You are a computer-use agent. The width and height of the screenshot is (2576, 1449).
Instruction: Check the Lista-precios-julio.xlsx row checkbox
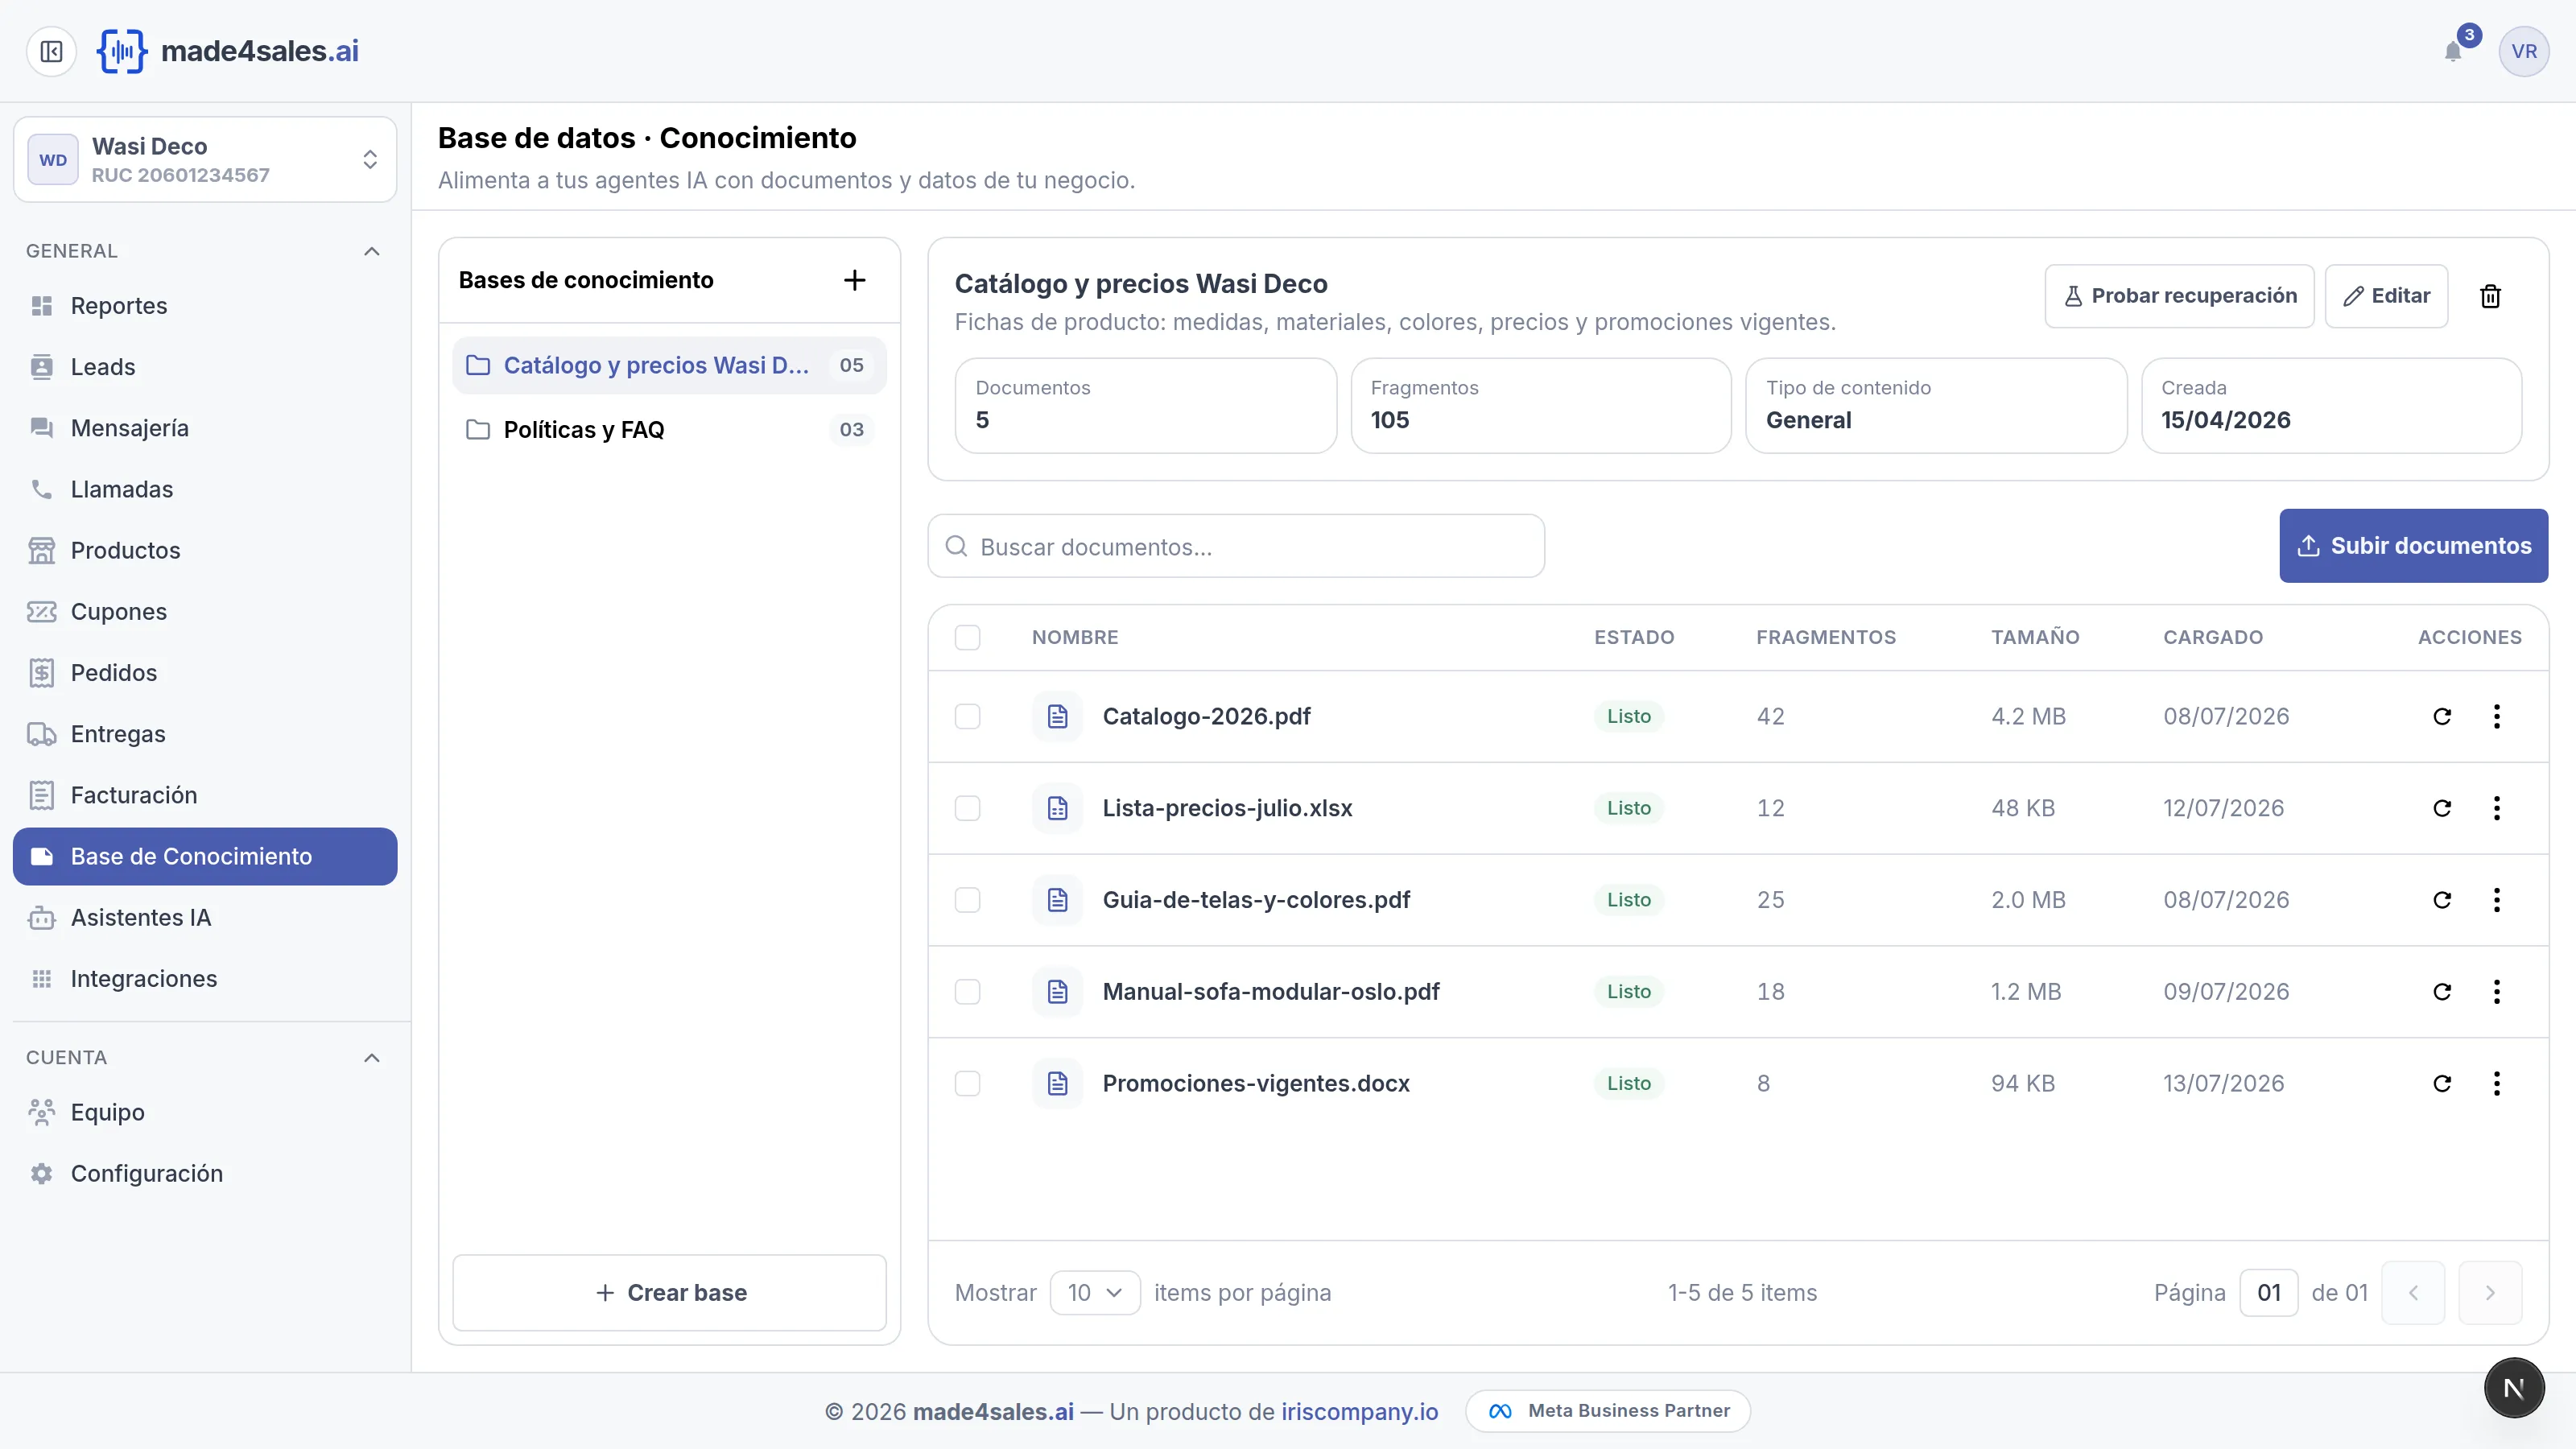(x=967, y=808)
